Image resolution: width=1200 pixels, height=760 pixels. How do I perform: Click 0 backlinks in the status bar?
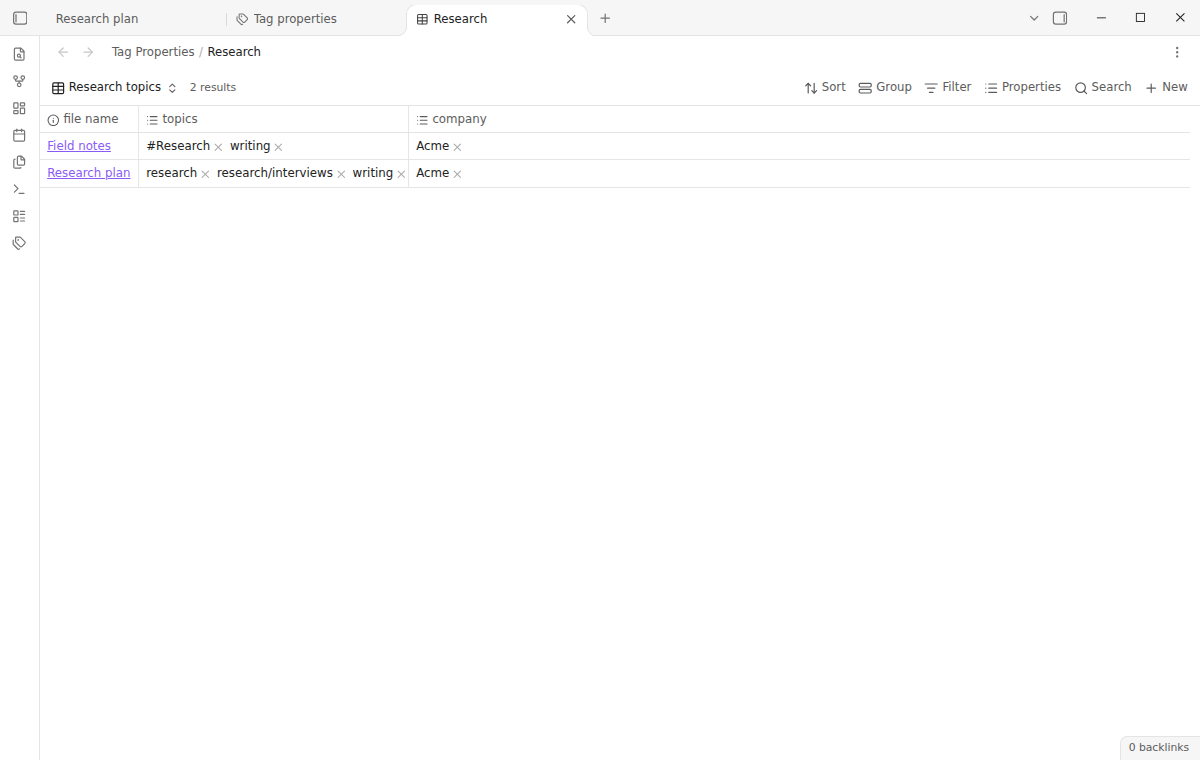click(x=1159, y=748)
